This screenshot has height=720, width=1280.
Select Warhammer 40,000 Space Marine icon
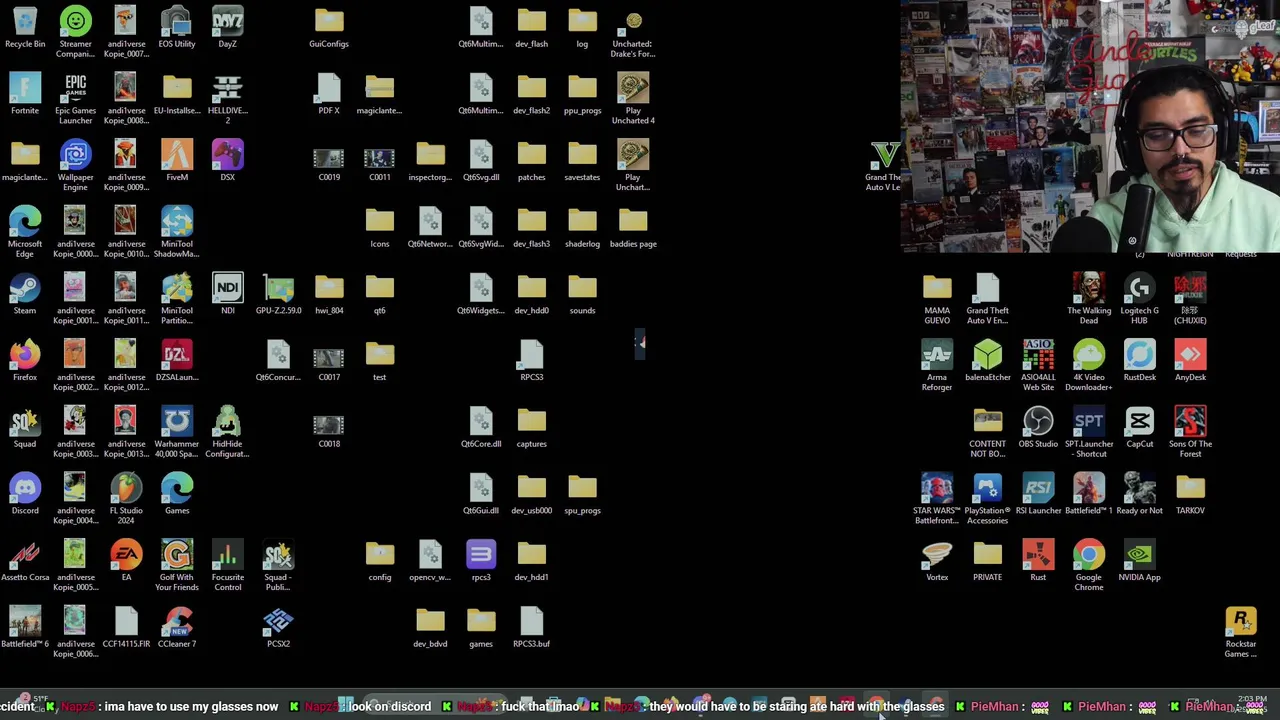177,432
